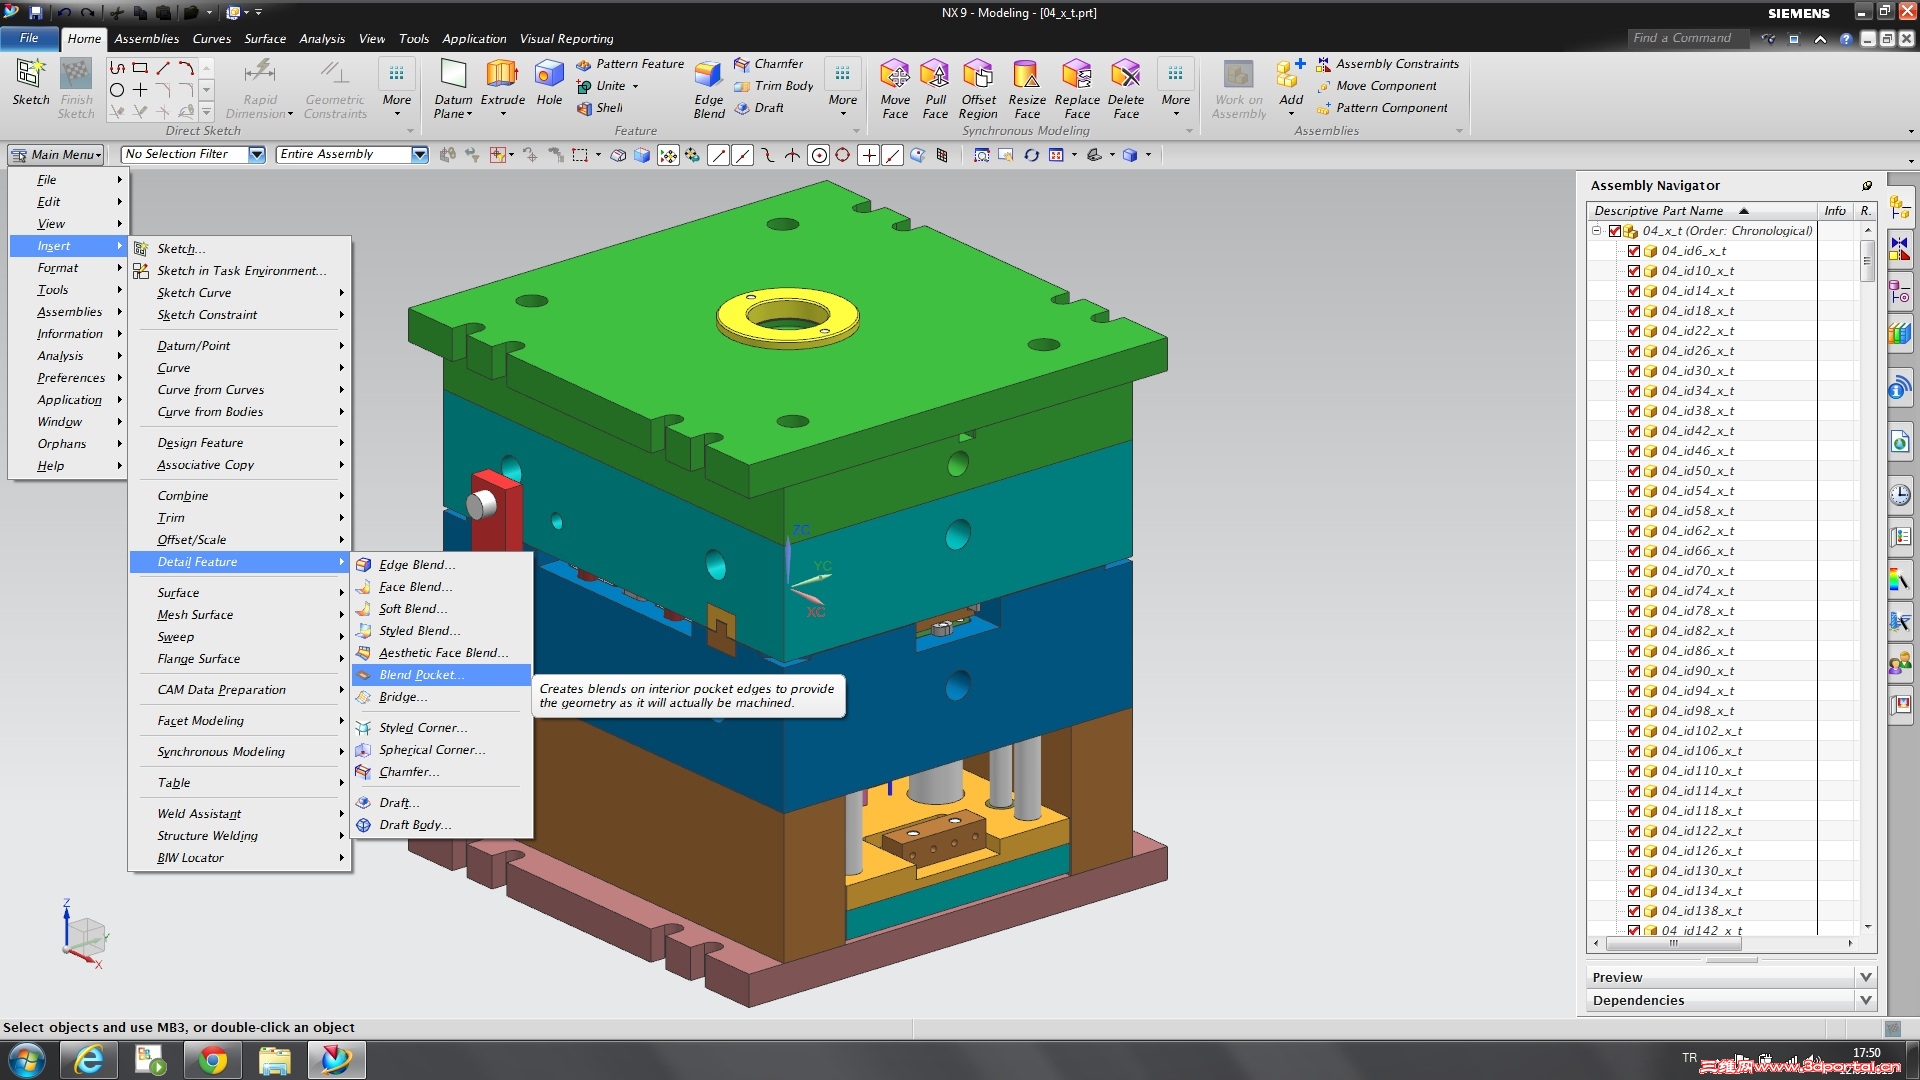The height and width of the screenshot is (1080, 1920).
Task: Expand the Preview panel section
Action: 1865,977
